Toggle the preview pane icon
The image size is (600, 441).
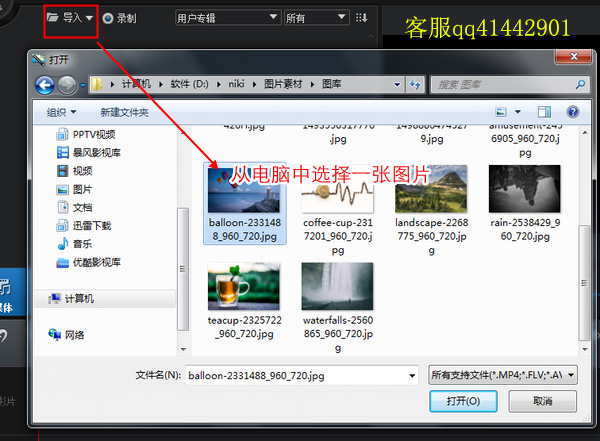(544, 112)
